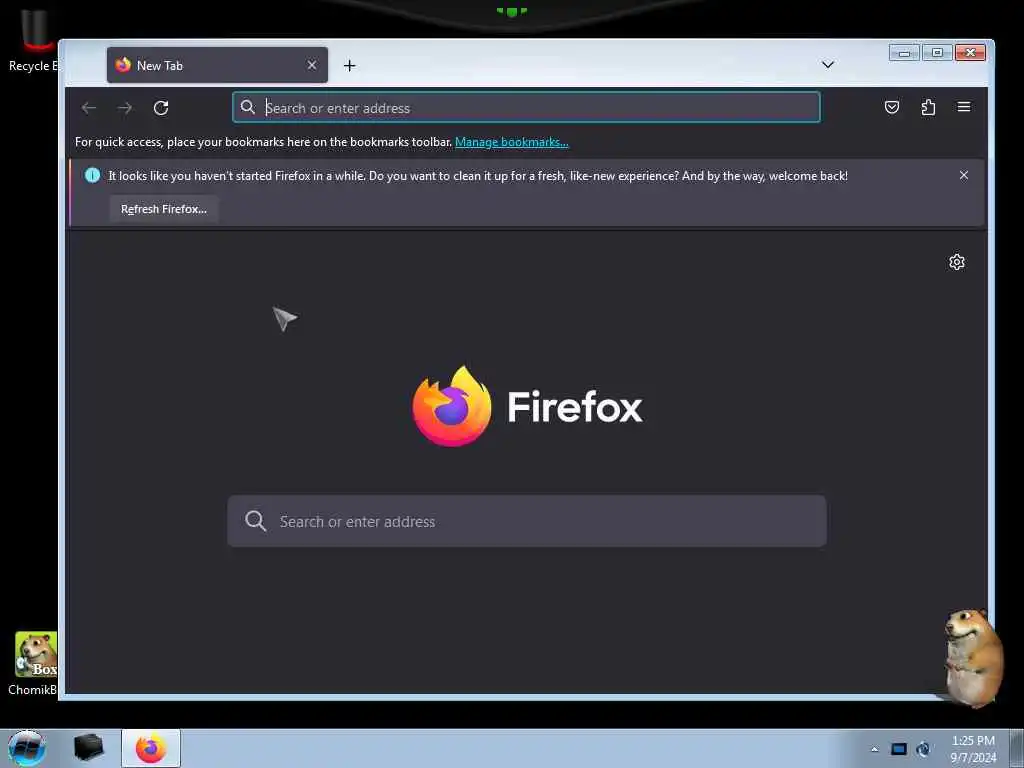Viewport: 1024px width, 768px height.
Task: Click the address bar search field
Action: pos(526,107)
